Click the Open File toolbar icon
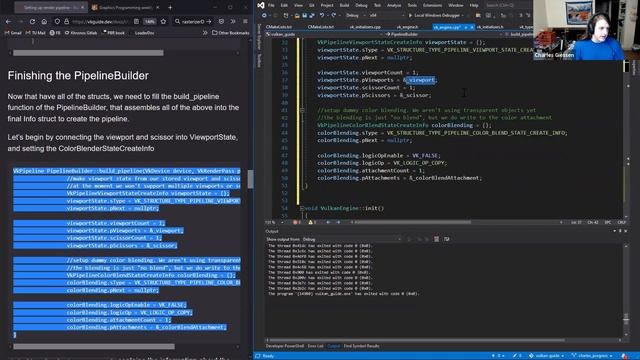This screenshot has height=360, width=640. tap(297, 16)
